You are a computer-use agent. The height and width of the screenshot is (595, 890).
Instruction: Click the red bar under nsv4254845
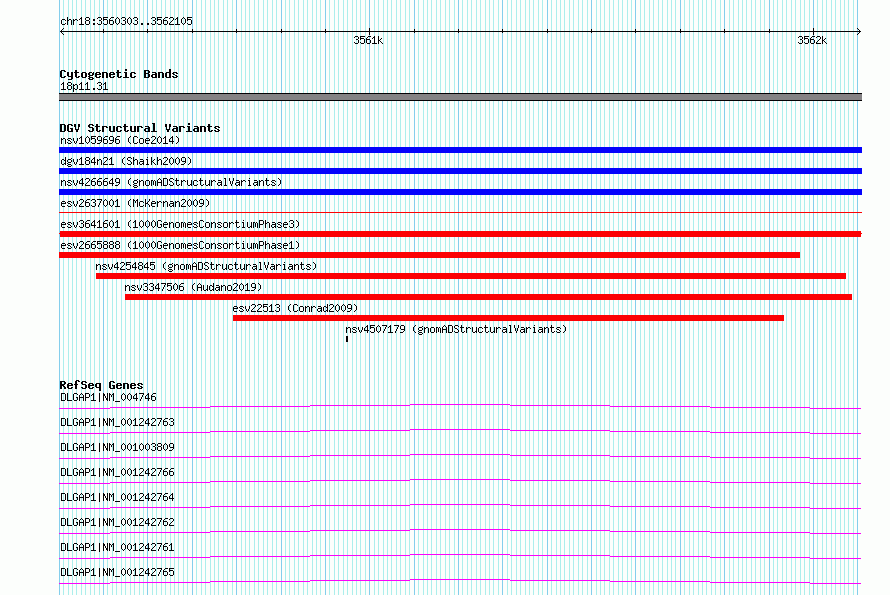tap(471, 276)
